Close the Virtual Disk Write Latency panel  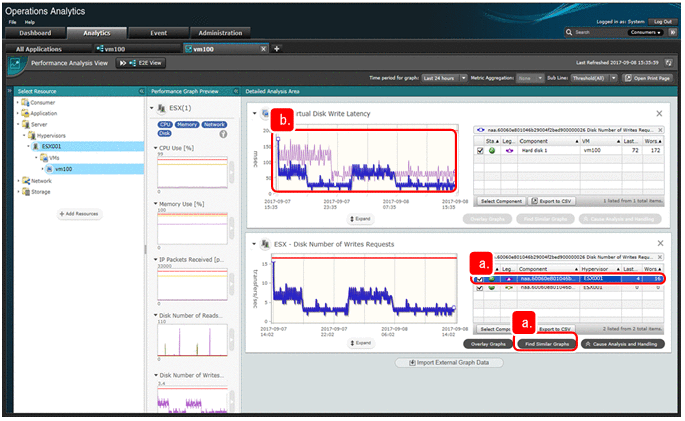pyautogui.click(x=659, y=114)
